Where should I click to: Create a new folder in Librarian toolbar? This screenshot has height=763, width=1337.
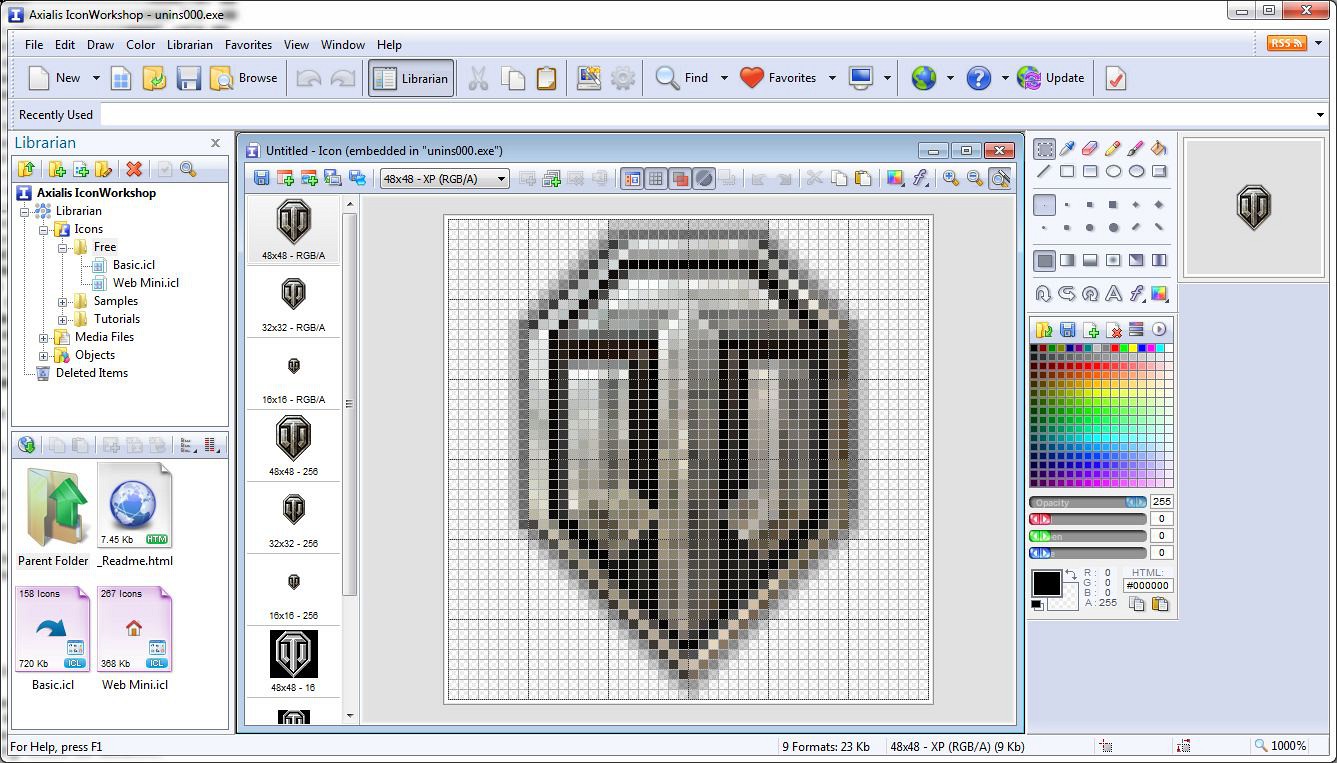click(57, 170)
